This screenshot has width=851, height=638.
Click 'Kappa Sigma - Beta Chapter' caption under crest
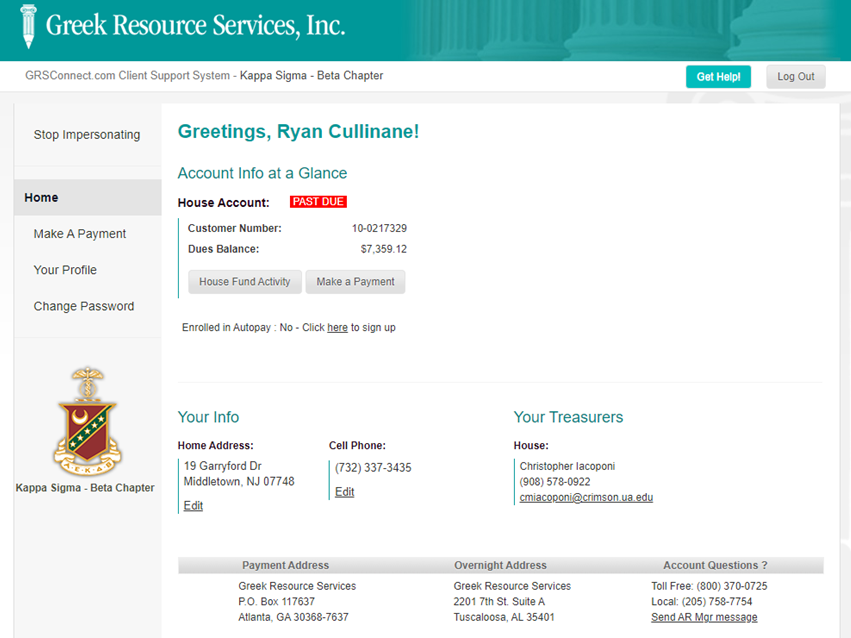click(85, 488)
